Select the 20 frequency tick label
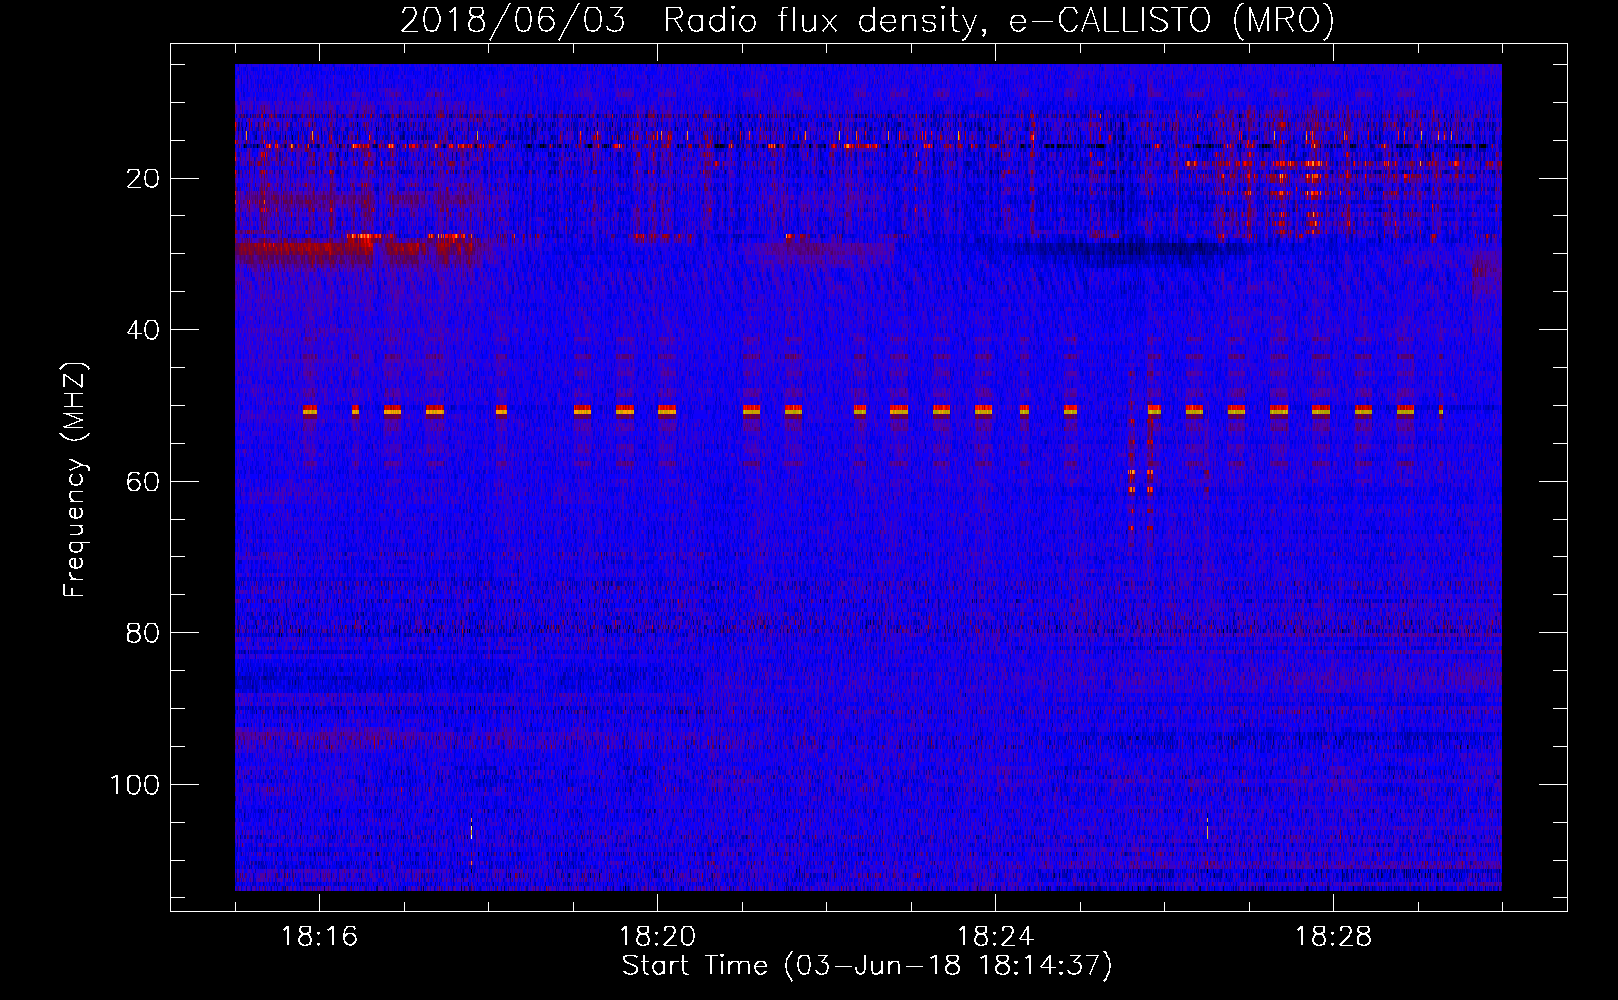Viewport: 1618px width, 1000px height. point(144,179)
